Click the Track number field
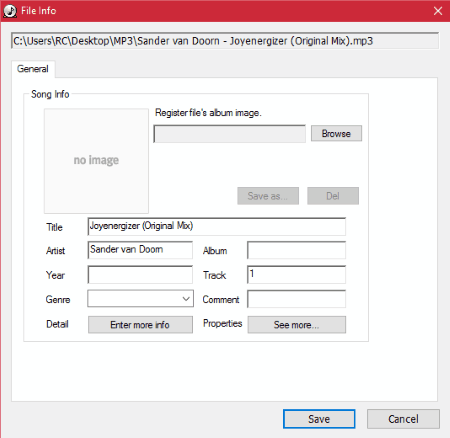 coord(296,274)
